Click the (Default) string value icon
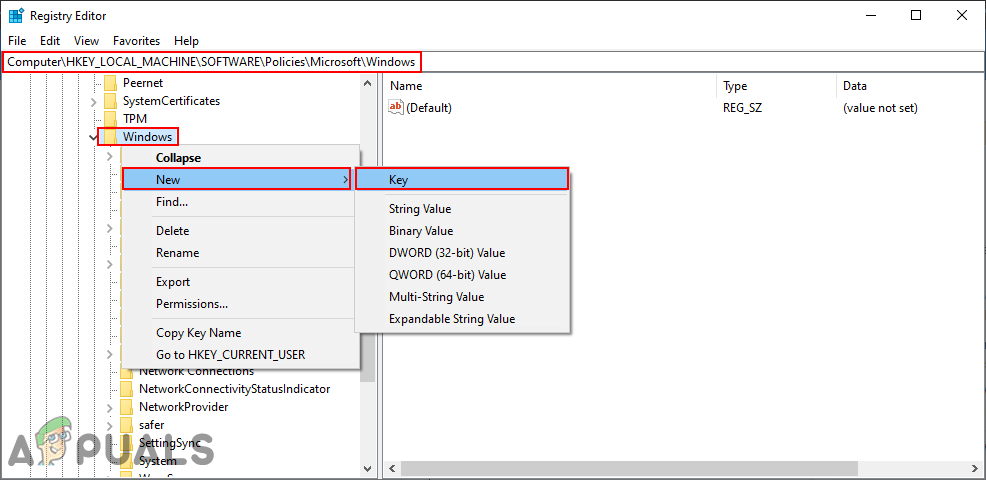This screenshot has height=480, width=986. [x=396, y=108]
